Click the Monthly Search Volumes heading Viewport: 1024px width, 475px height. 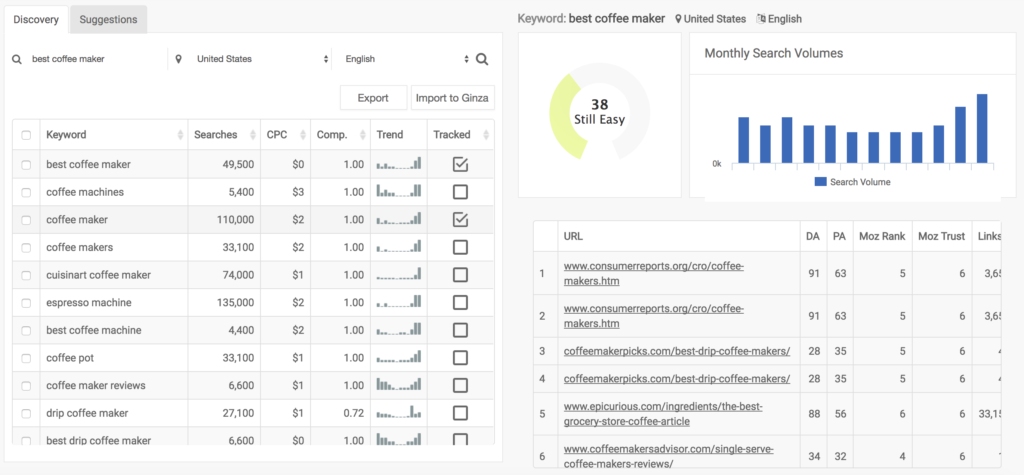click(x=774, y=53)
